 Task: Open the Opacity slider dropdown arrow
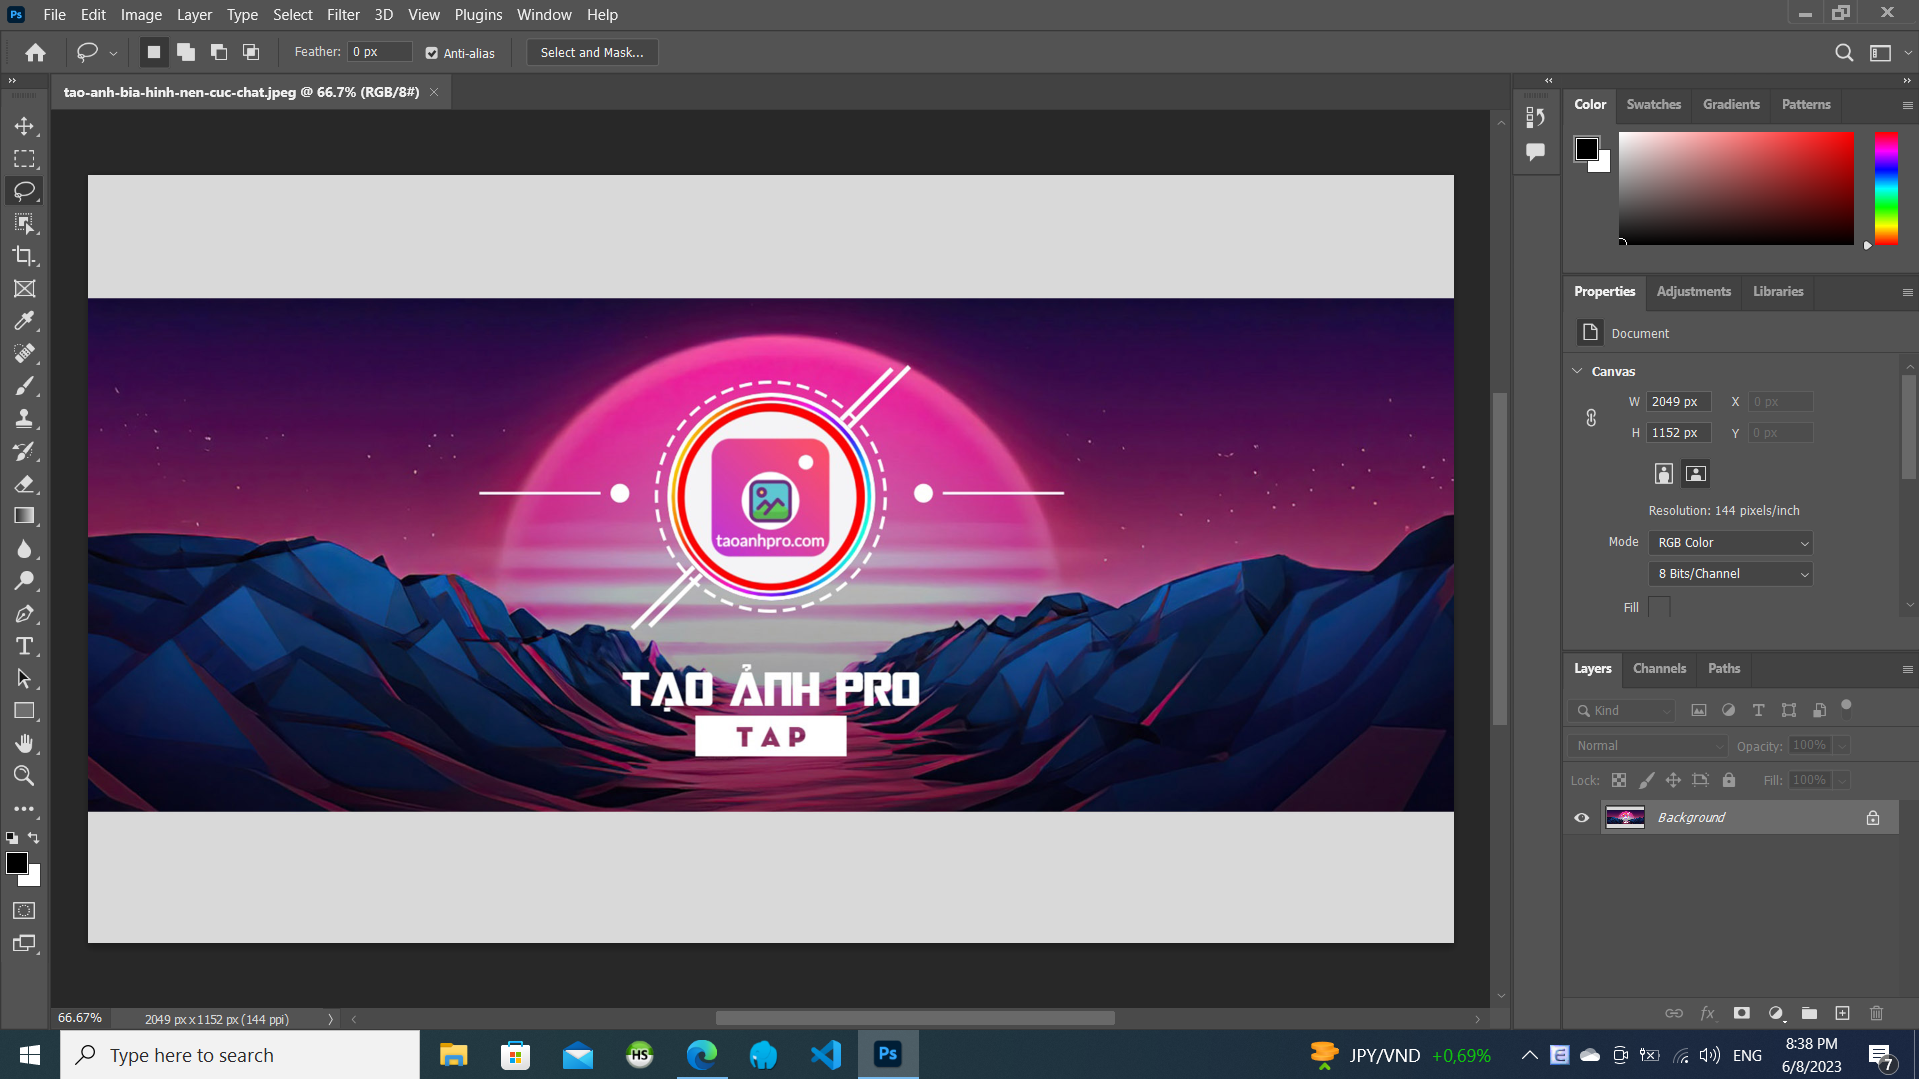(x=1842, y=746)
